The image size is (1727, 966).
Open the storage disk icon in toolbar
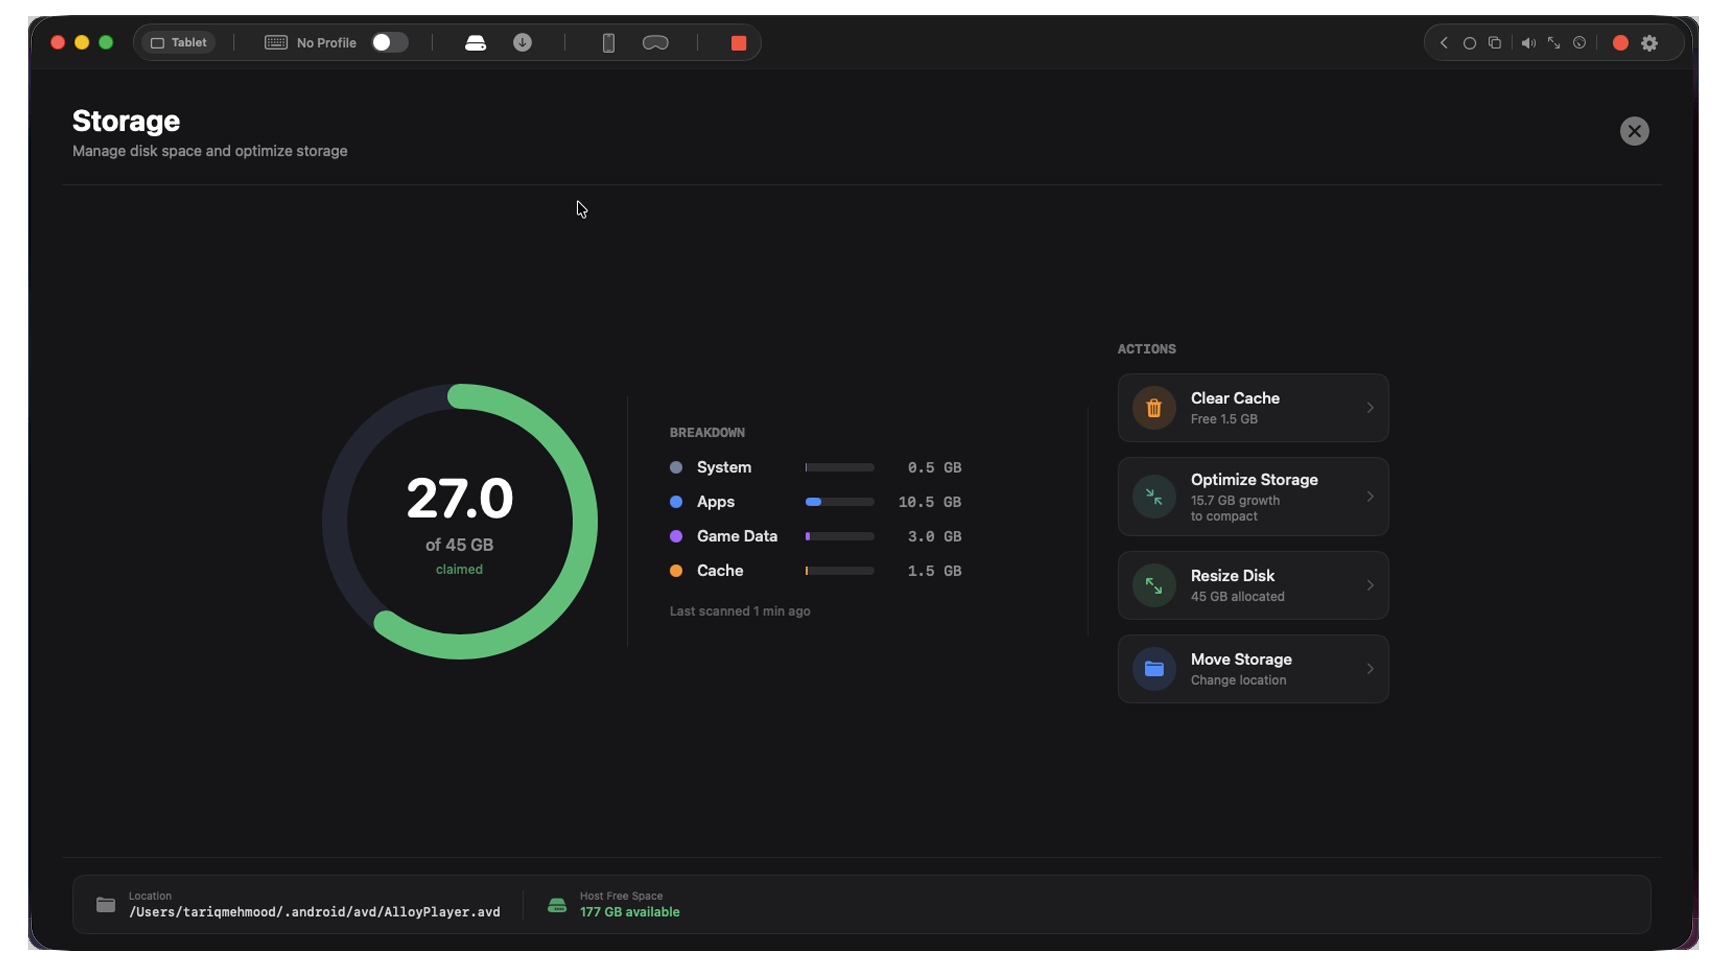coord(476,43)
